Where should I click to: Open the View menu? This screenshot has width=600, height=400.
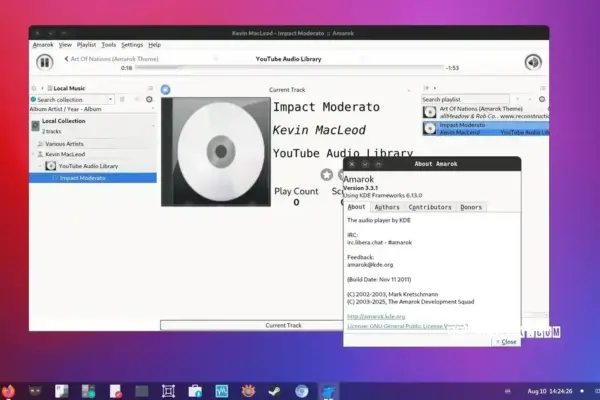click(x=65, y=45)
